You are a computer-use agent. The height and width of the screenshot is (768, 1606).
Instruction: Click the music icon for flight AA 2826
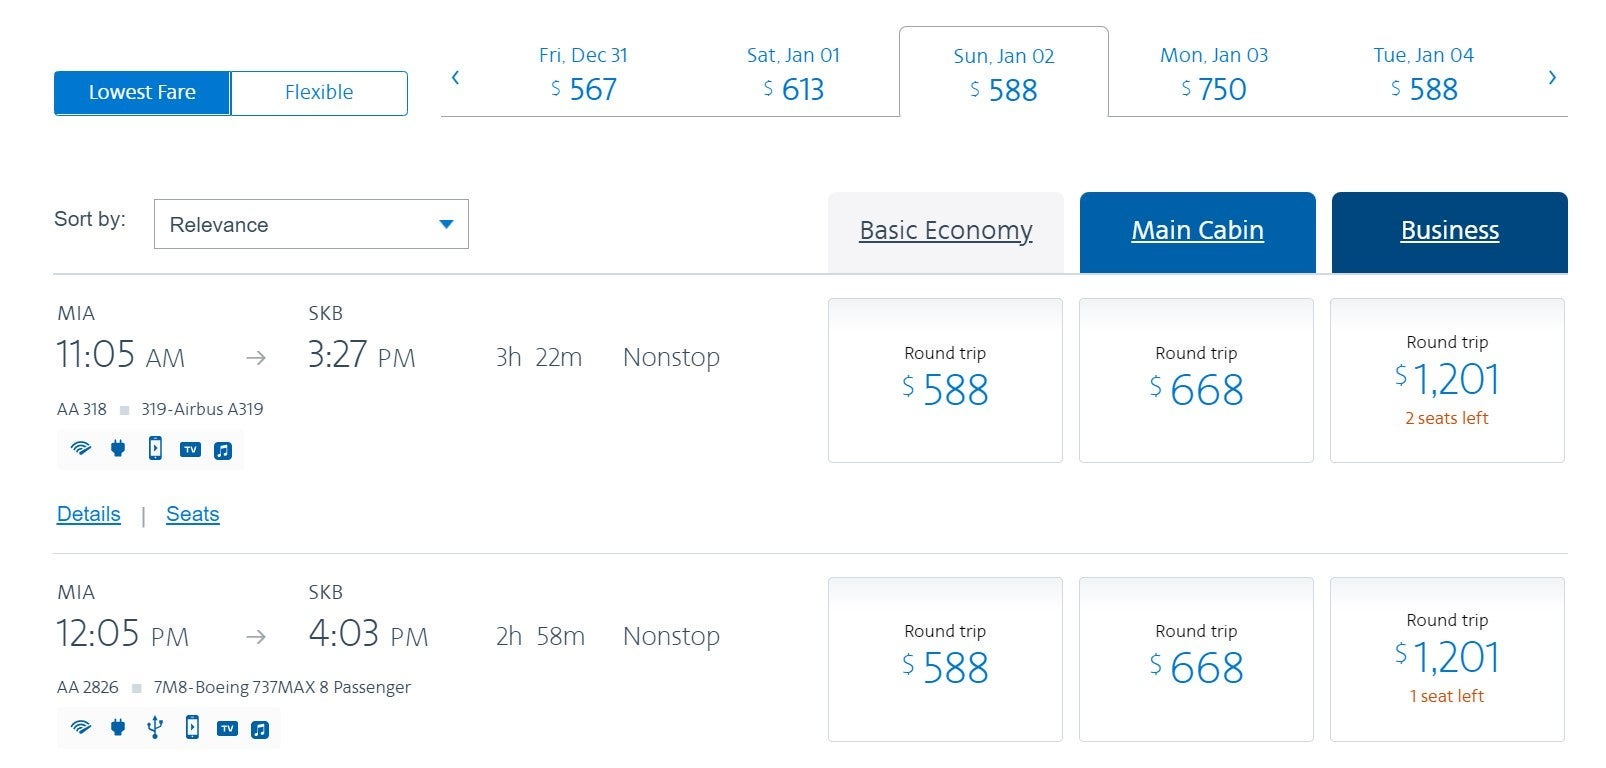click(x=260, y=729)
